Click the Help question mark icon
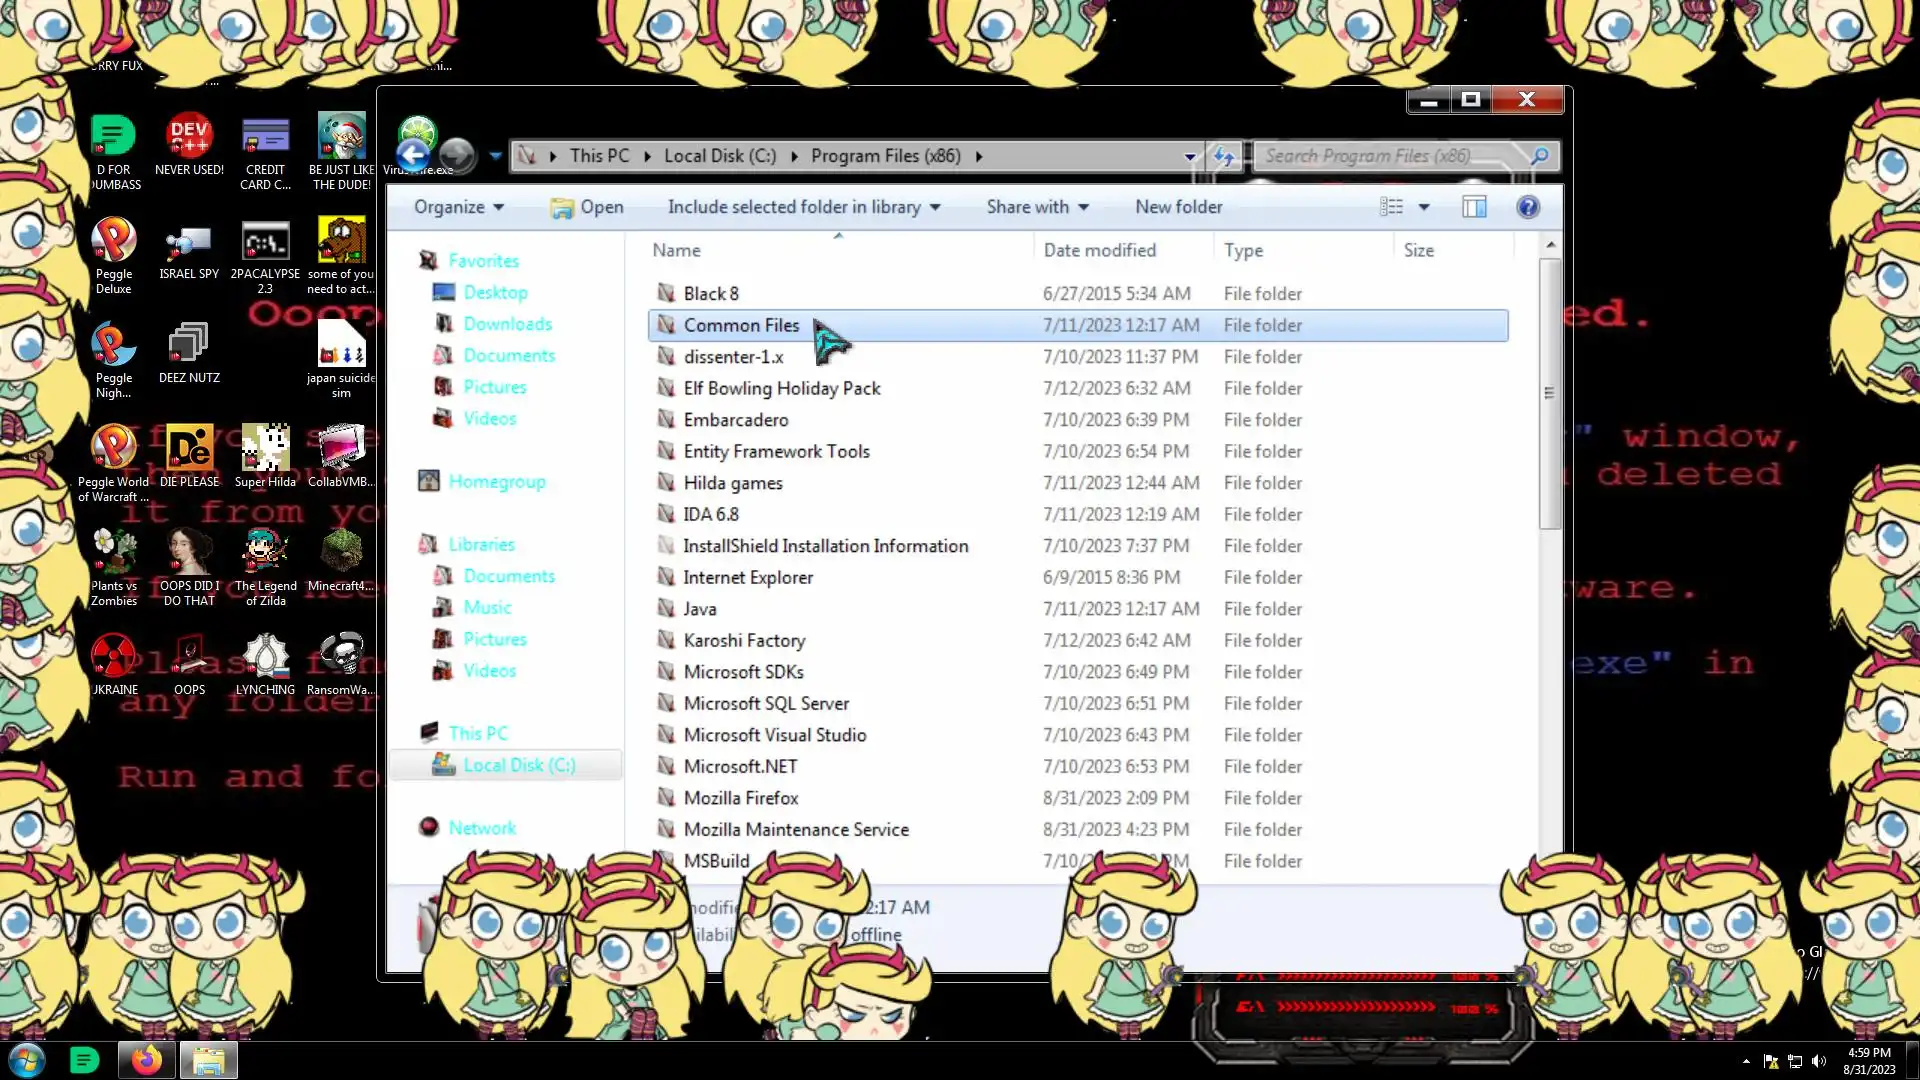The height and width of the screenshot is (1080, 1920). (x=1527, y=207)
